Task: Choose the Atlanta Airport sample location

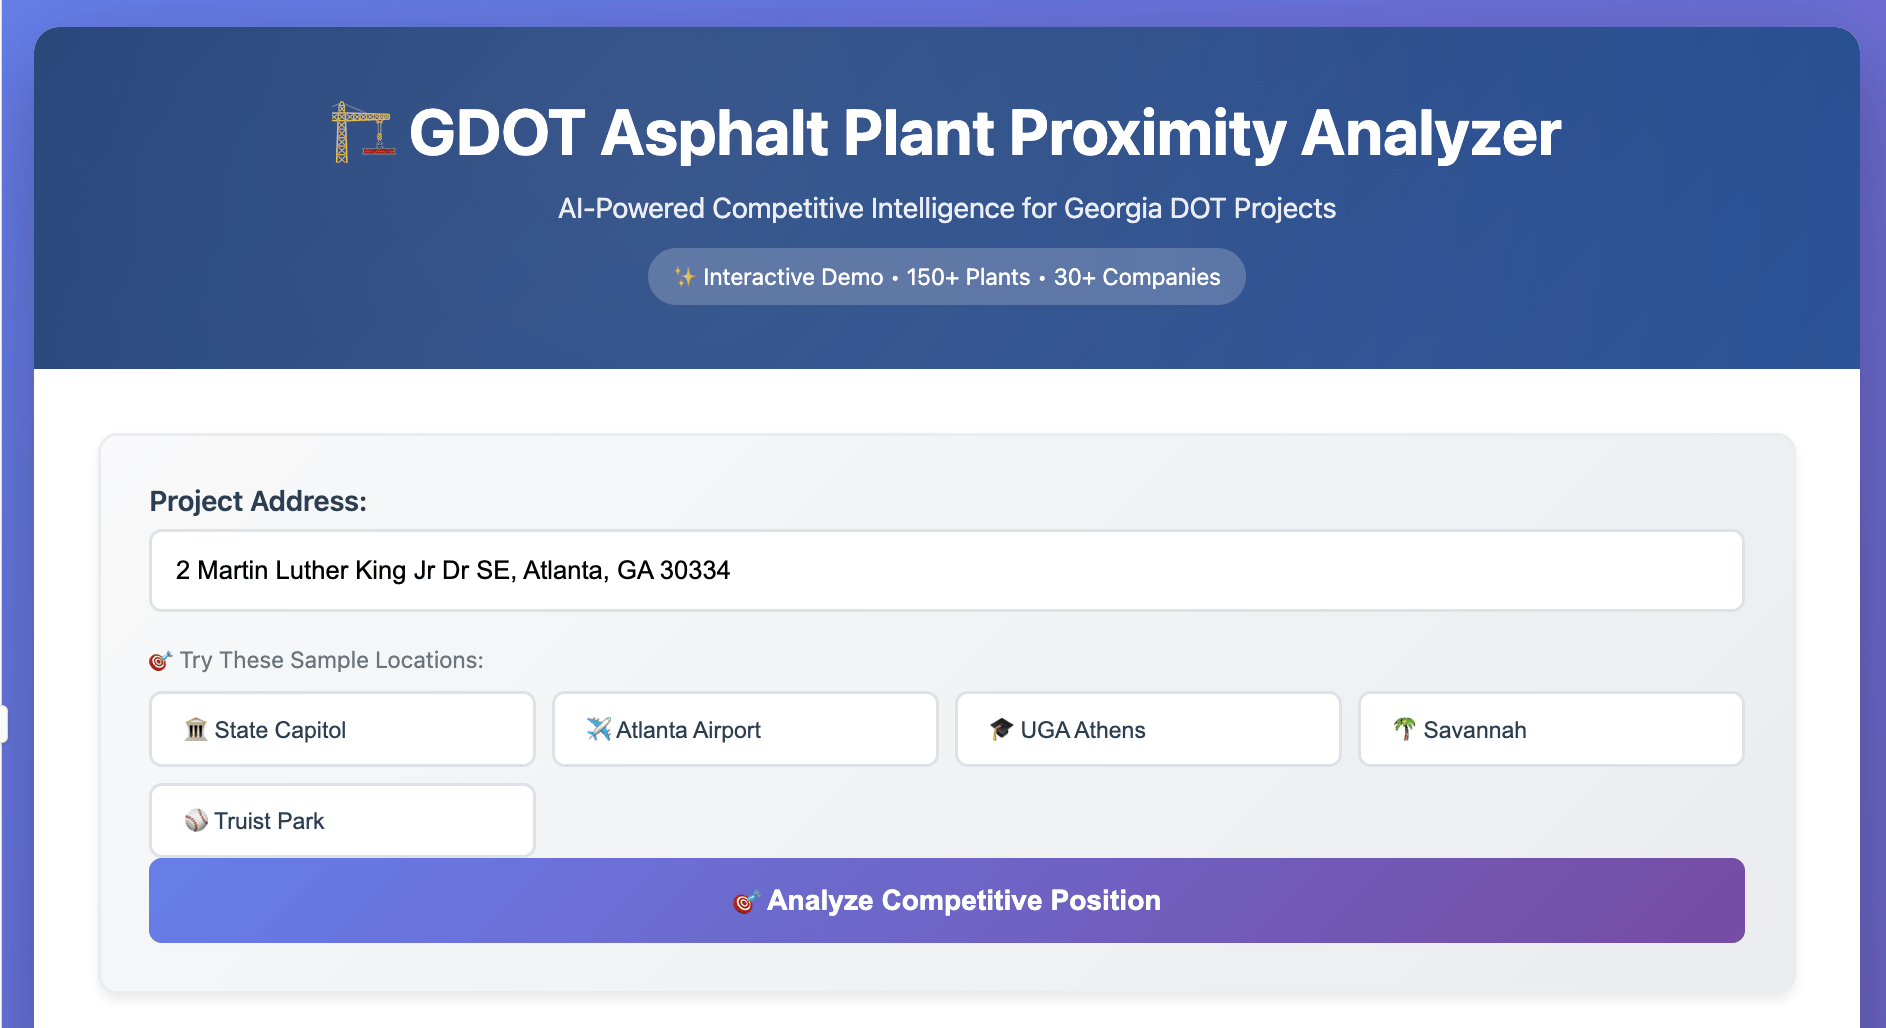Action: click(x=745, y=729)
